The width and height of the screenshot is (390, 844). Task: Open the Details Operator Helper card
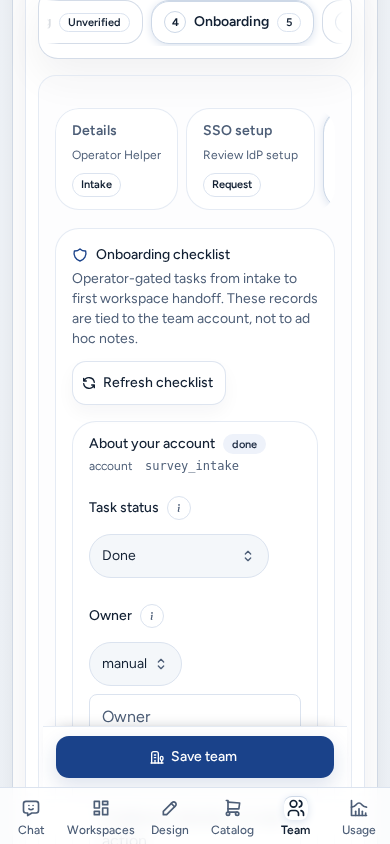click(x=117, y=159)
